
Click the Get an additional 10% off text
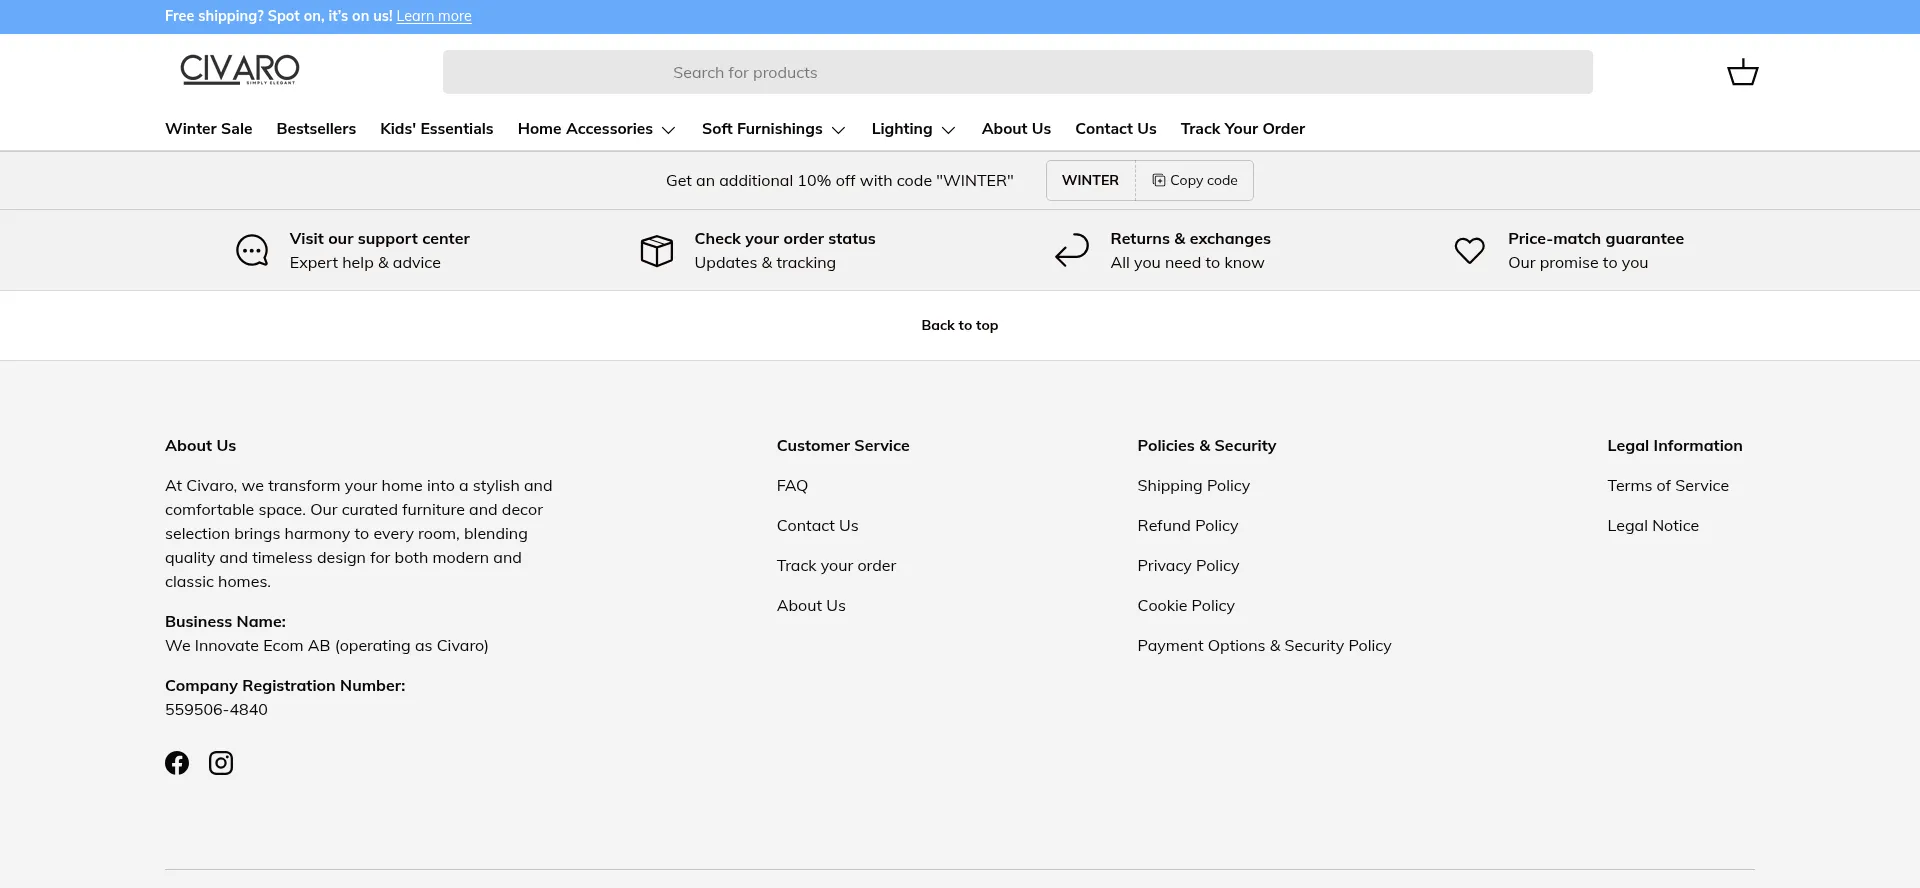pos(839,180)
